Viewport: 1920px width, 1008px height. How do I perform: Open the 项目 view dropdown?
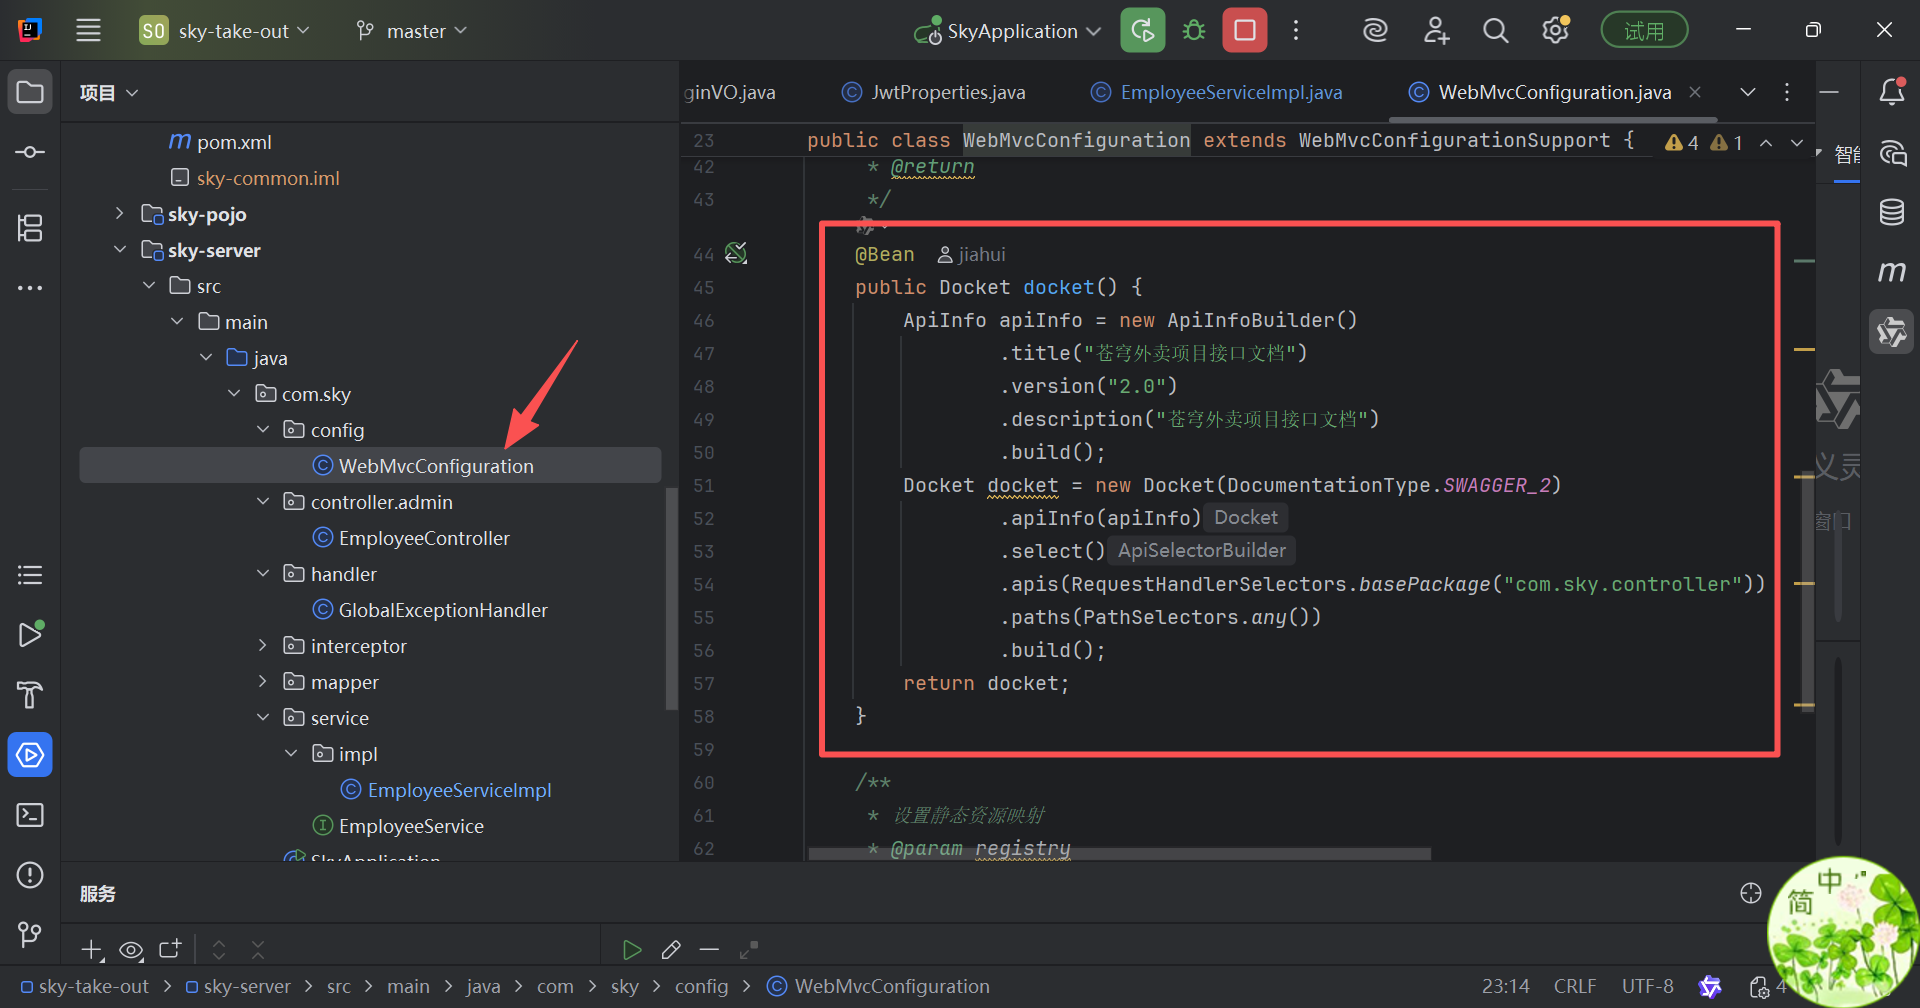click(x=109, y=93)
